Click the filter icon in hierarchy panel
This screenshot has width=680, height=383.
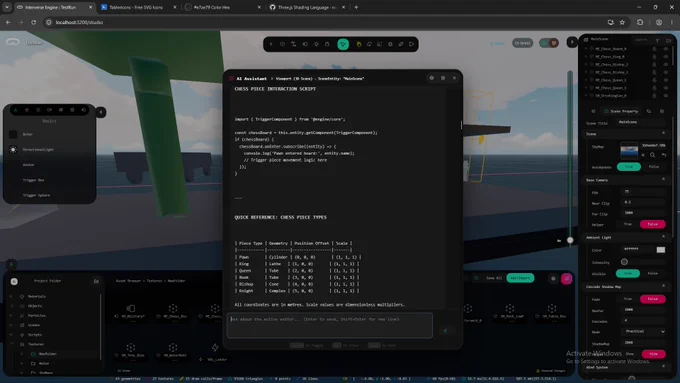point(657,40)
